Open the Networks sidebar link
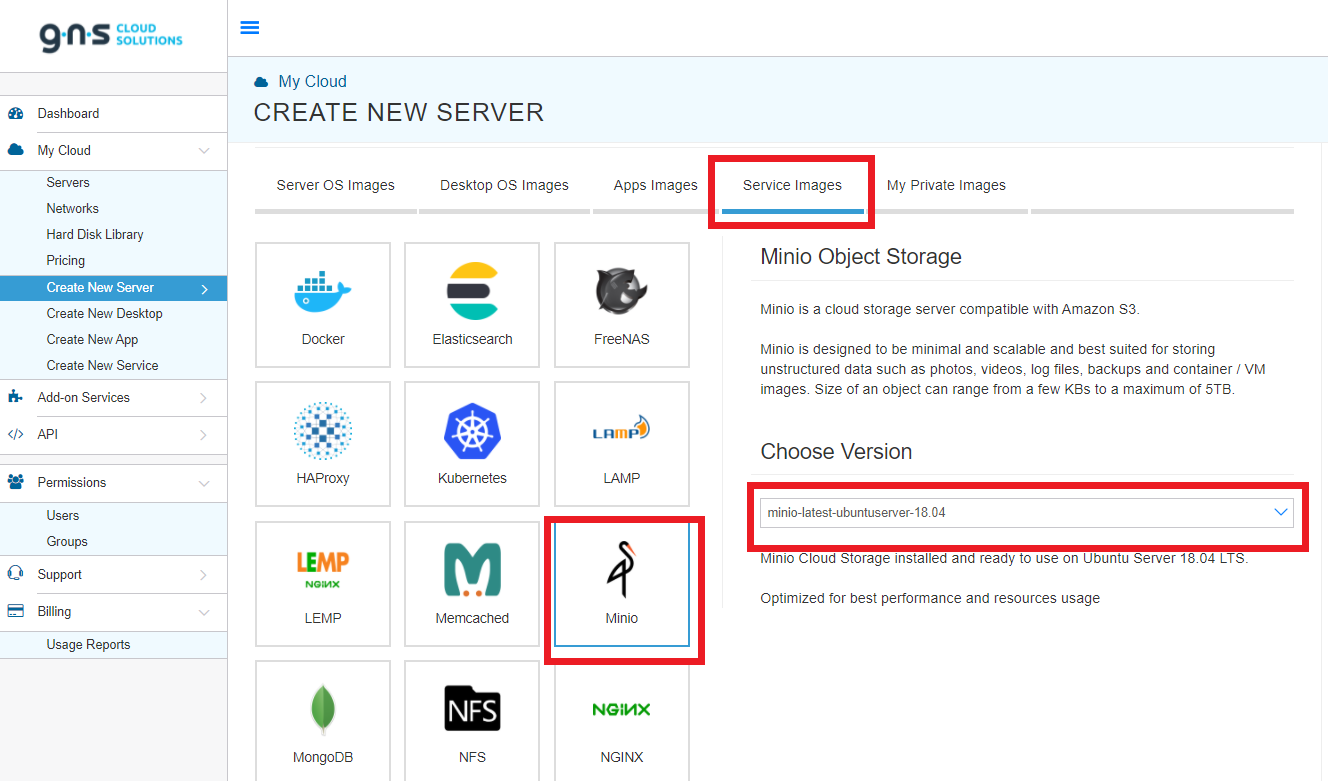The width and height of the screenshot is (1328, 781). coord(72,209)
